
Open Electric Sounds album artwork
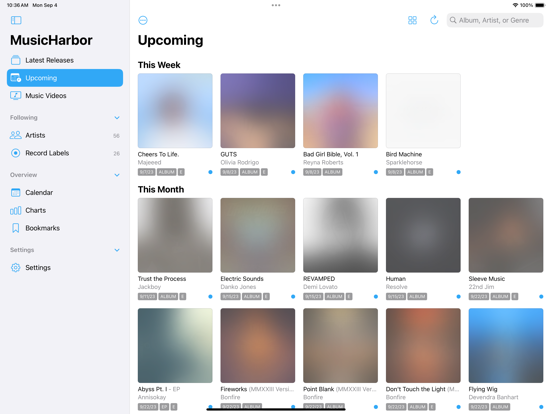tap(258, 235)
